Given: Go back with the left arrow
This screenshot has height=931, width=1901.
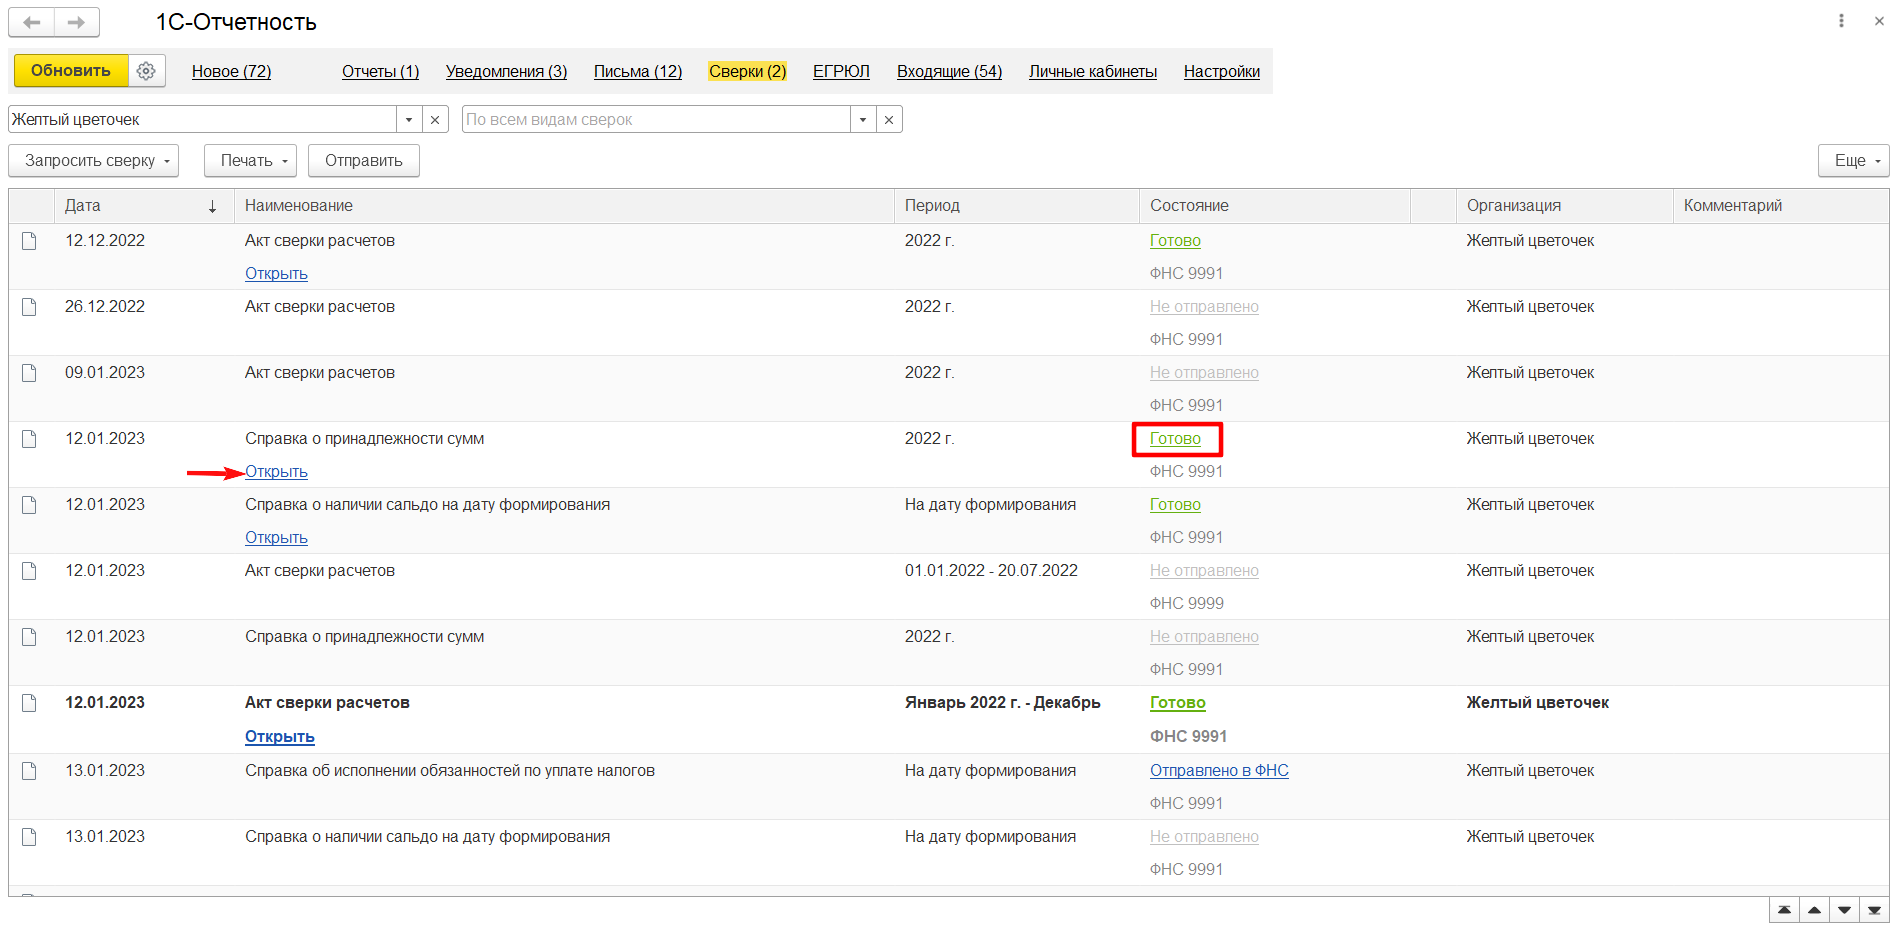Looking at the screenshot, I should pyautogui.click(x=32, y=22).
